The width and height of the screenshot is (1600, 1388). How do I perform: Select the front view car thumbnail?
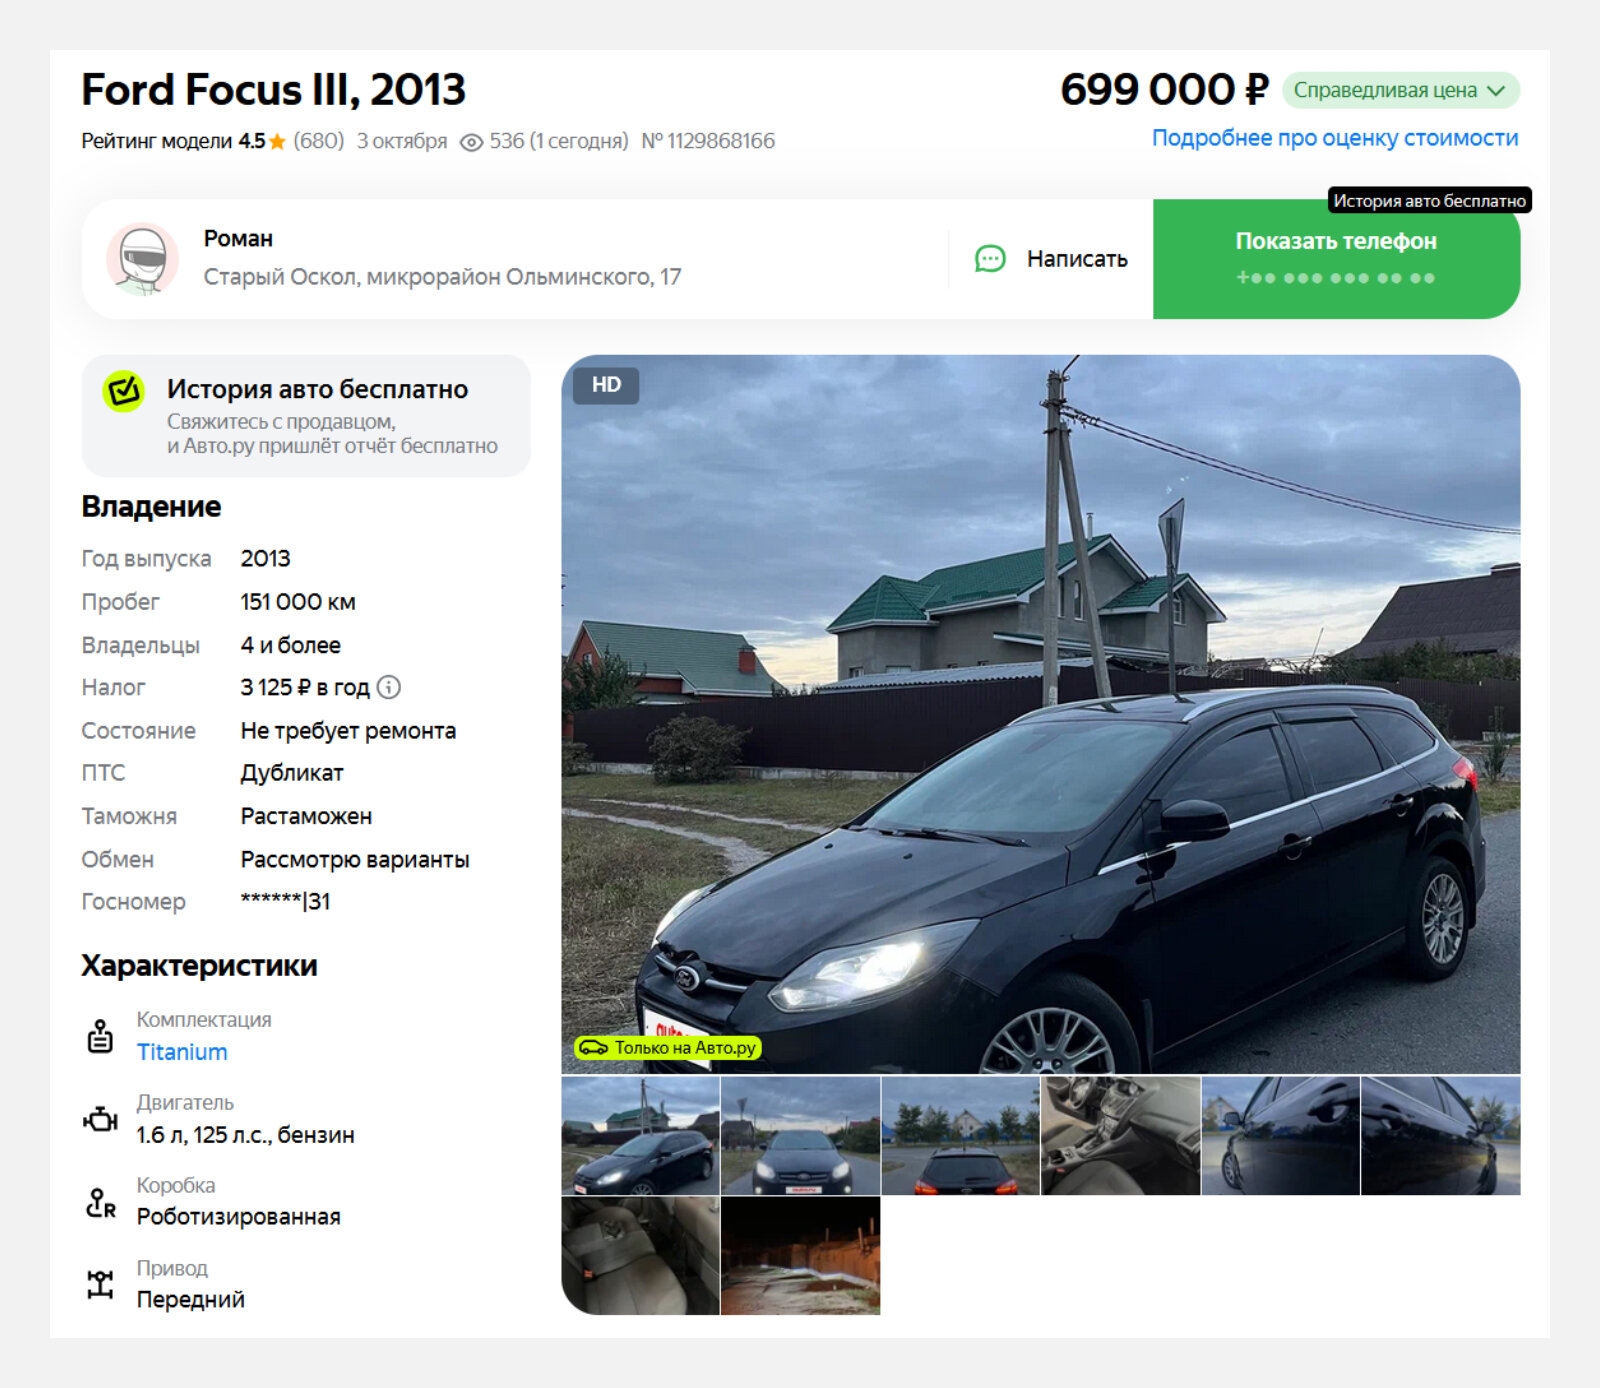pos(800,1136)
